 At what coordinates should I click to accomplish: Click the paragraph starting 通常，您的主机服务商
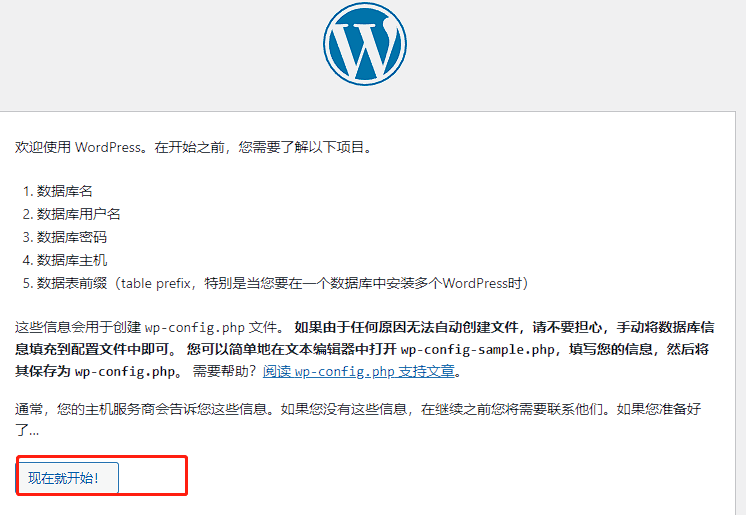click(358, 420)
